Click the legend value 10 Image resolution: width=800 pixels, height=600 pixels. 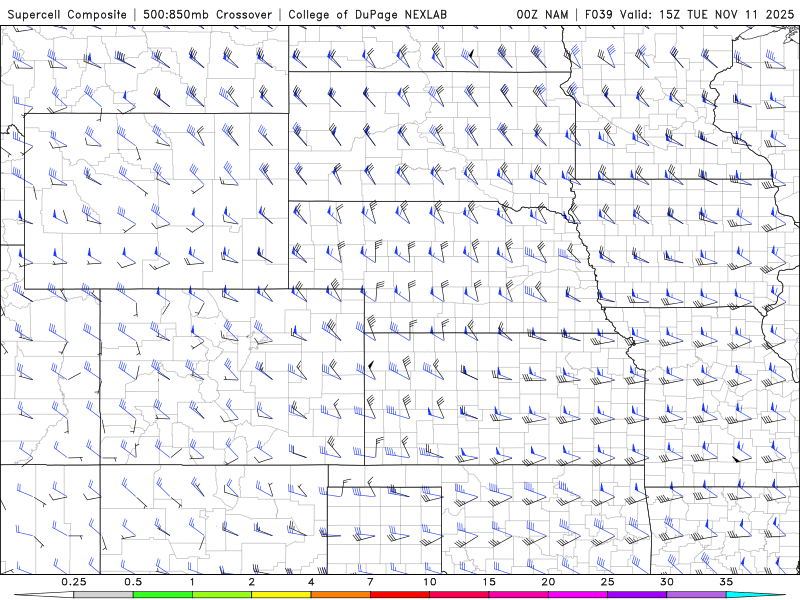coord(430,582)
